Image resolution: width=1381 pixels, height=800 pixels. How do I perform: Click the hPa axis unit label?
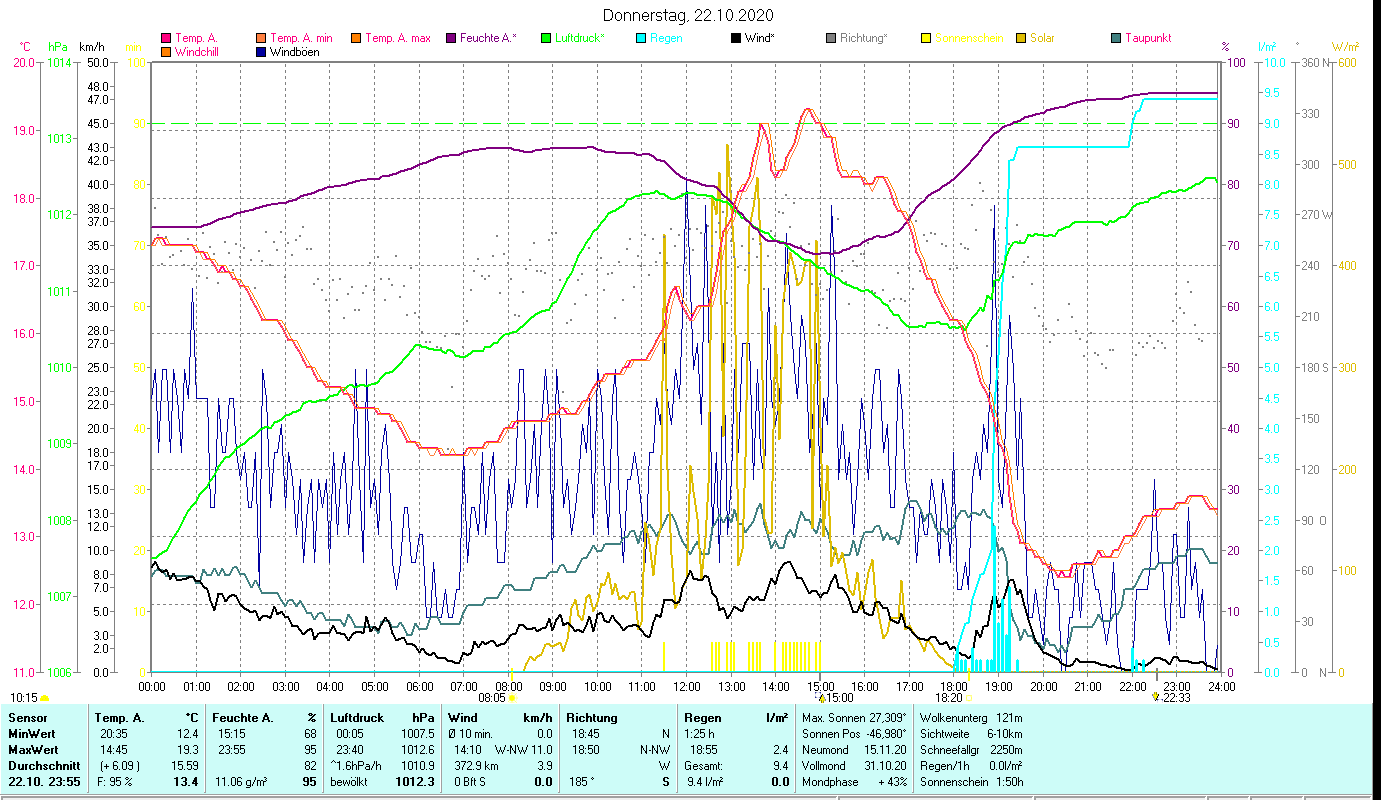pyautogui.click(x=59, y=47)
